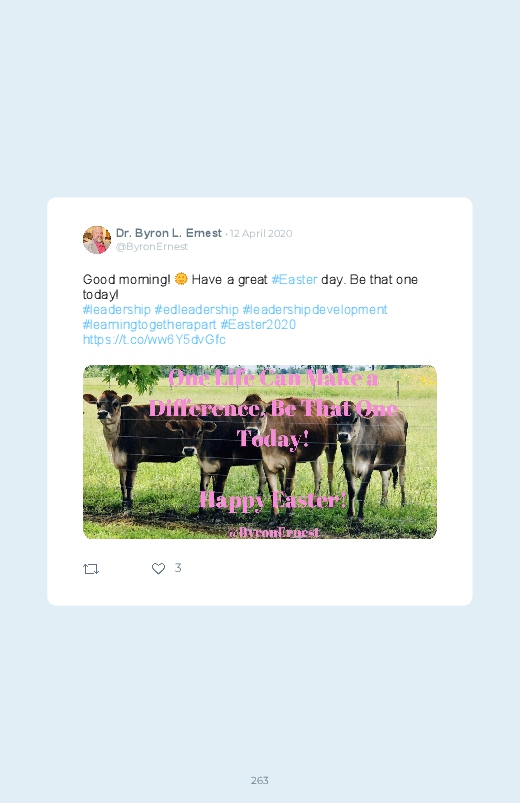This screenshot has height=803, width=520.
Task: Open #leadershipdevelopment hashtag
Action: click(x=315, y=310)
